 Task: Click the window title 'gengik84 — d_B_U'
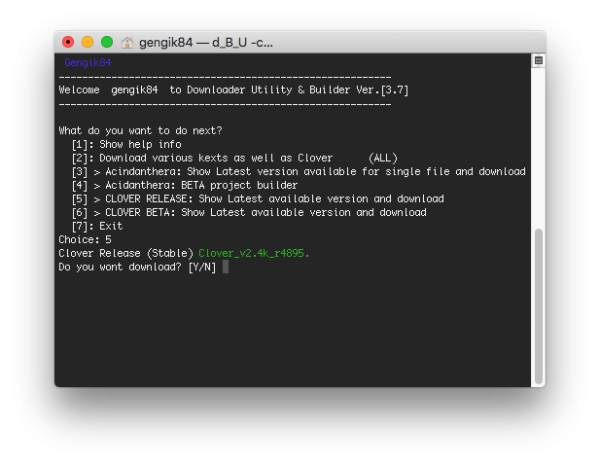tap(193, 42)
